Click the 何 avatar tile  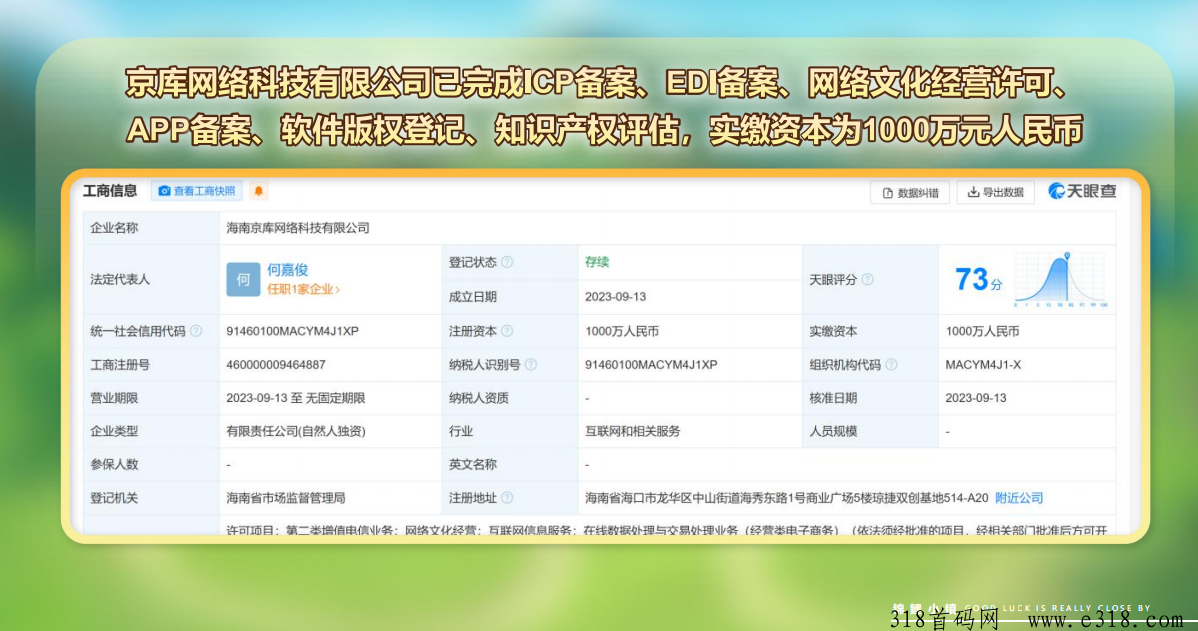pos(243,279)
